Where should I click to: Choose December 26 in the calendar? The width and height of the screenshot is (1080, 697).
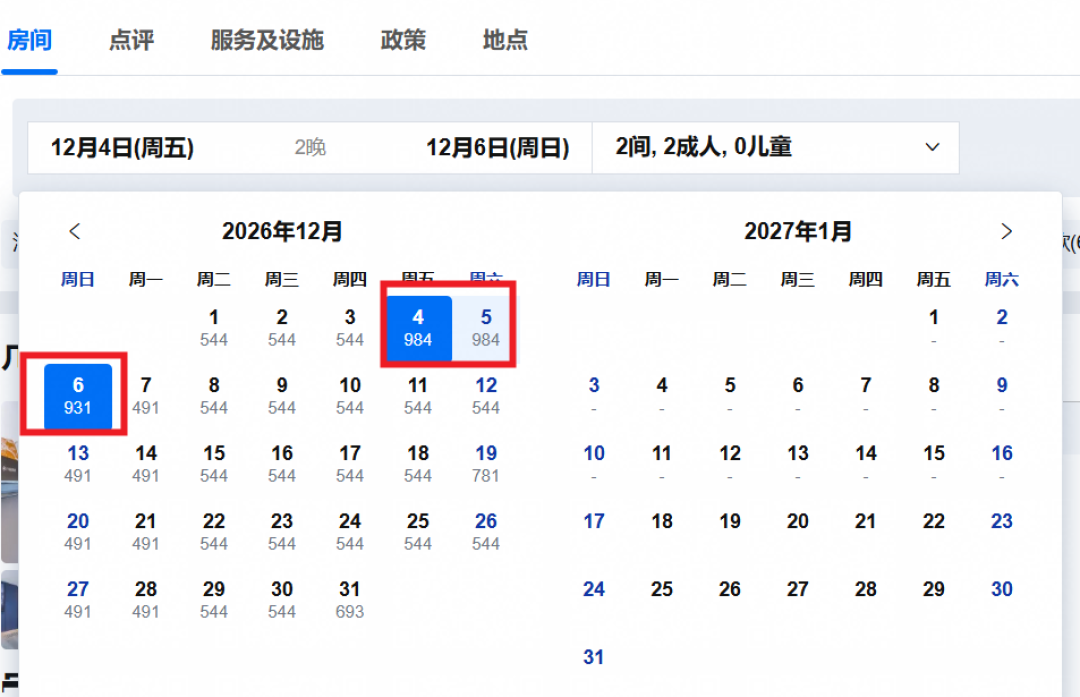tap(486, 532)
